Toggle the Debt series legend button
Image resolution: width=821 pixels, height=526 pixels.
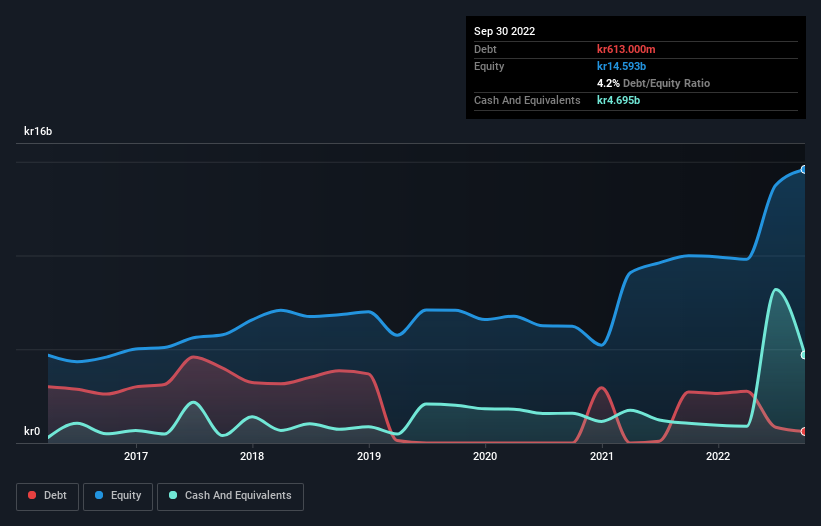[x=48, y=496]
